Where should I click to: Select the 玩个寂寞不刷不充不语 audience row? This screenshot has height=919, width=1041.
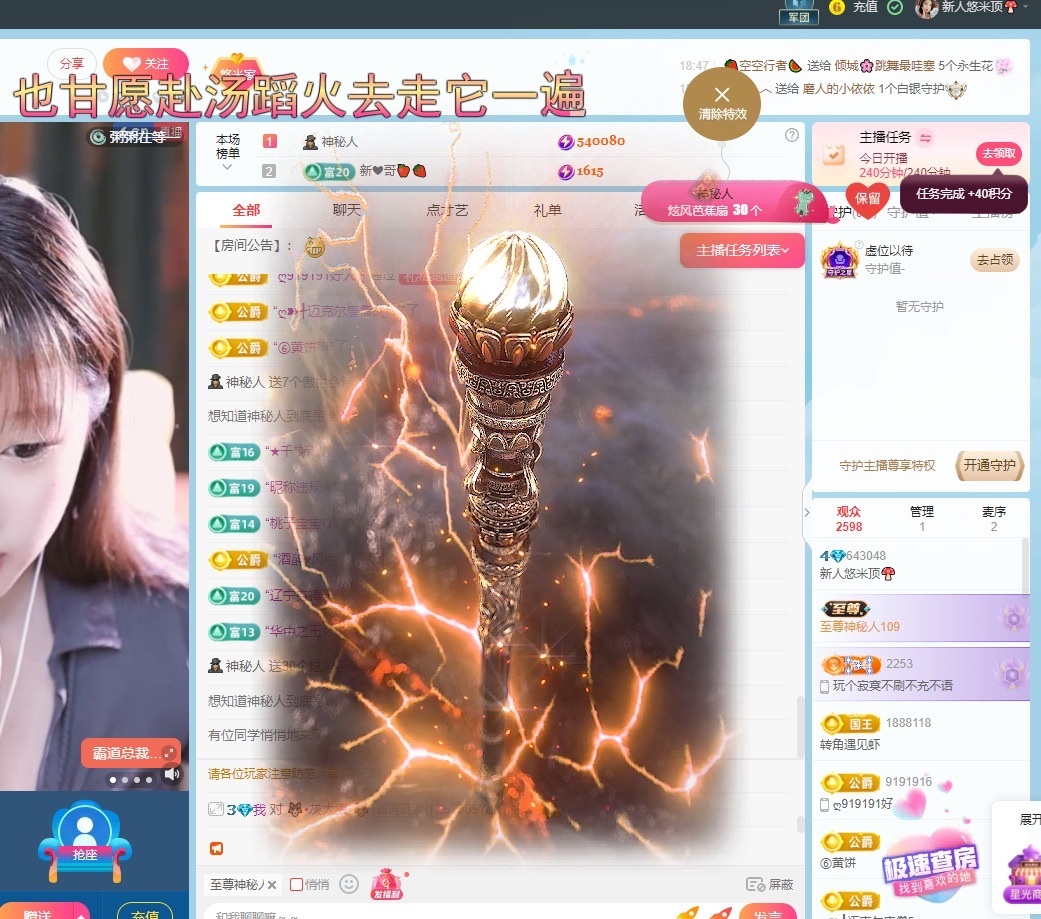[x=921, y=673]
